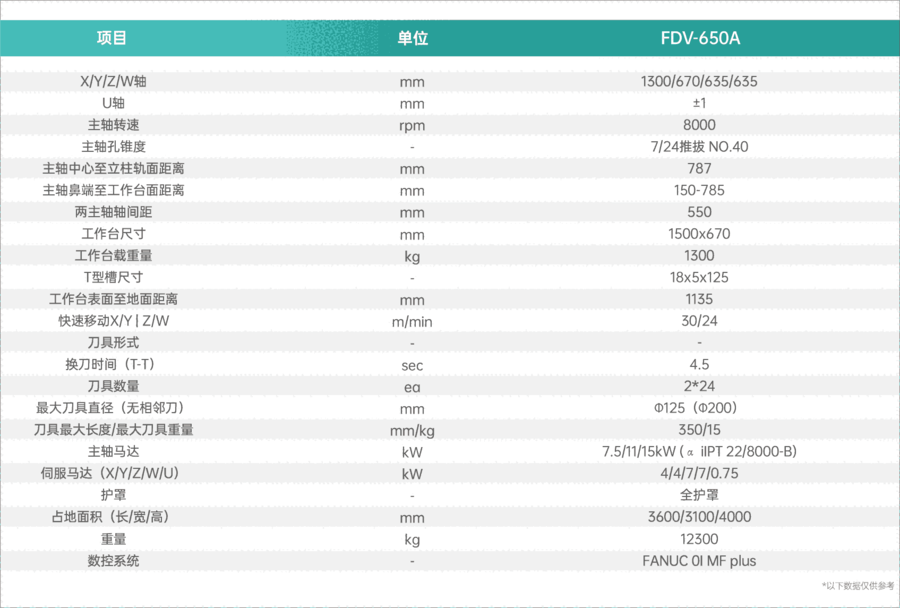Click the Φ125（Φ200）diameter value
This screenshot has height=608, width=900.
click(700, 408)
